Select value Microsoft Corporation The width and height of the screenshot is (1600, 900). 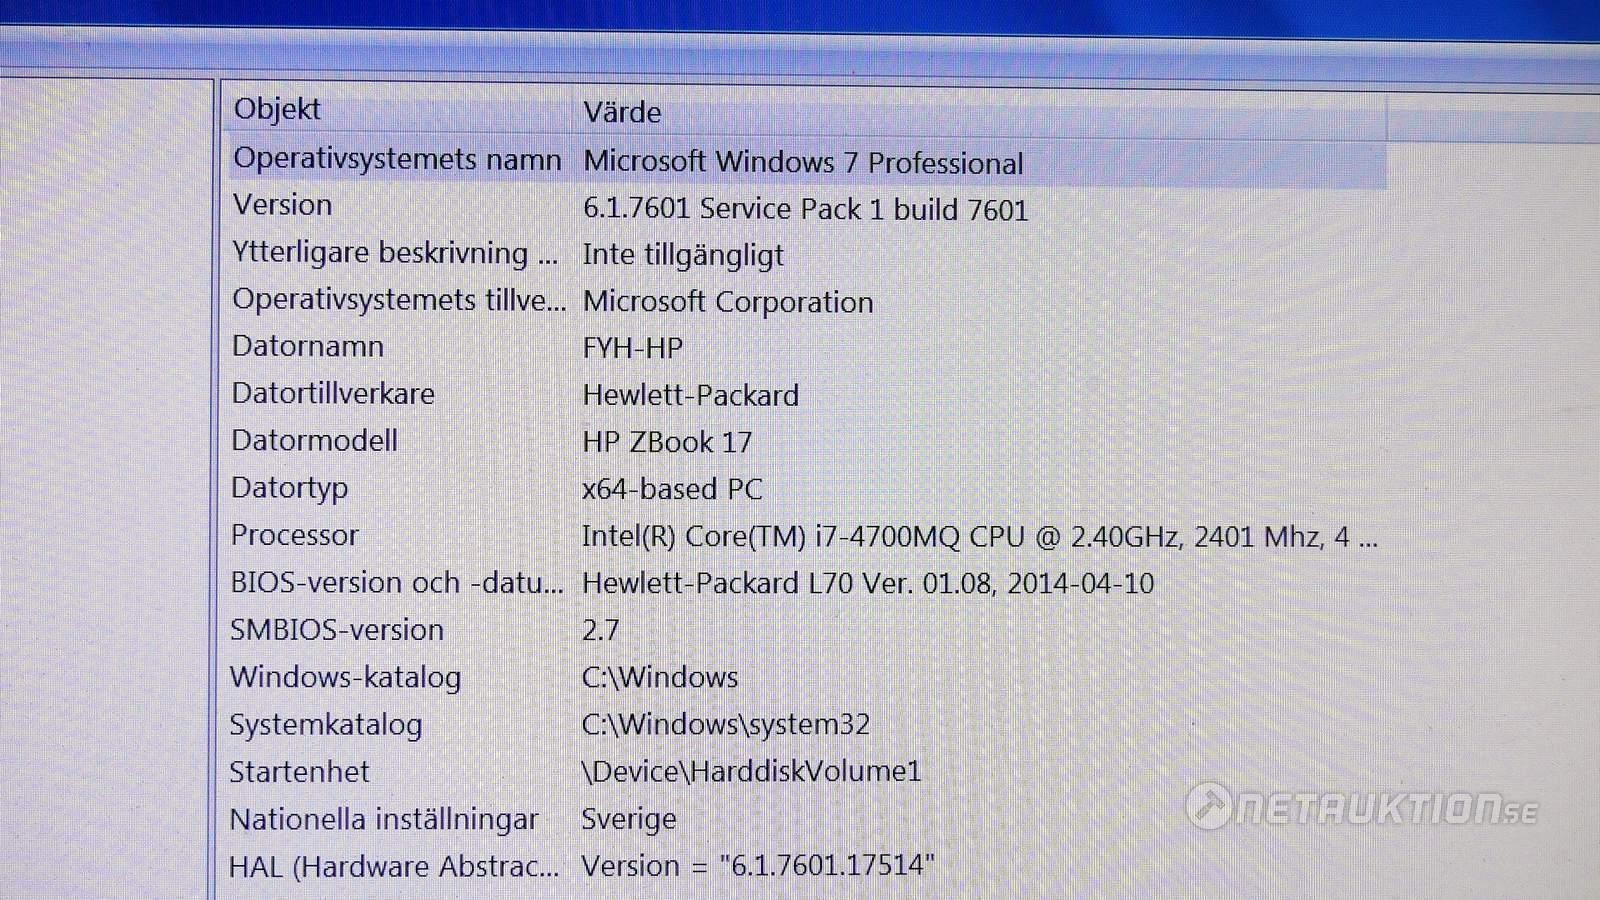728,302
